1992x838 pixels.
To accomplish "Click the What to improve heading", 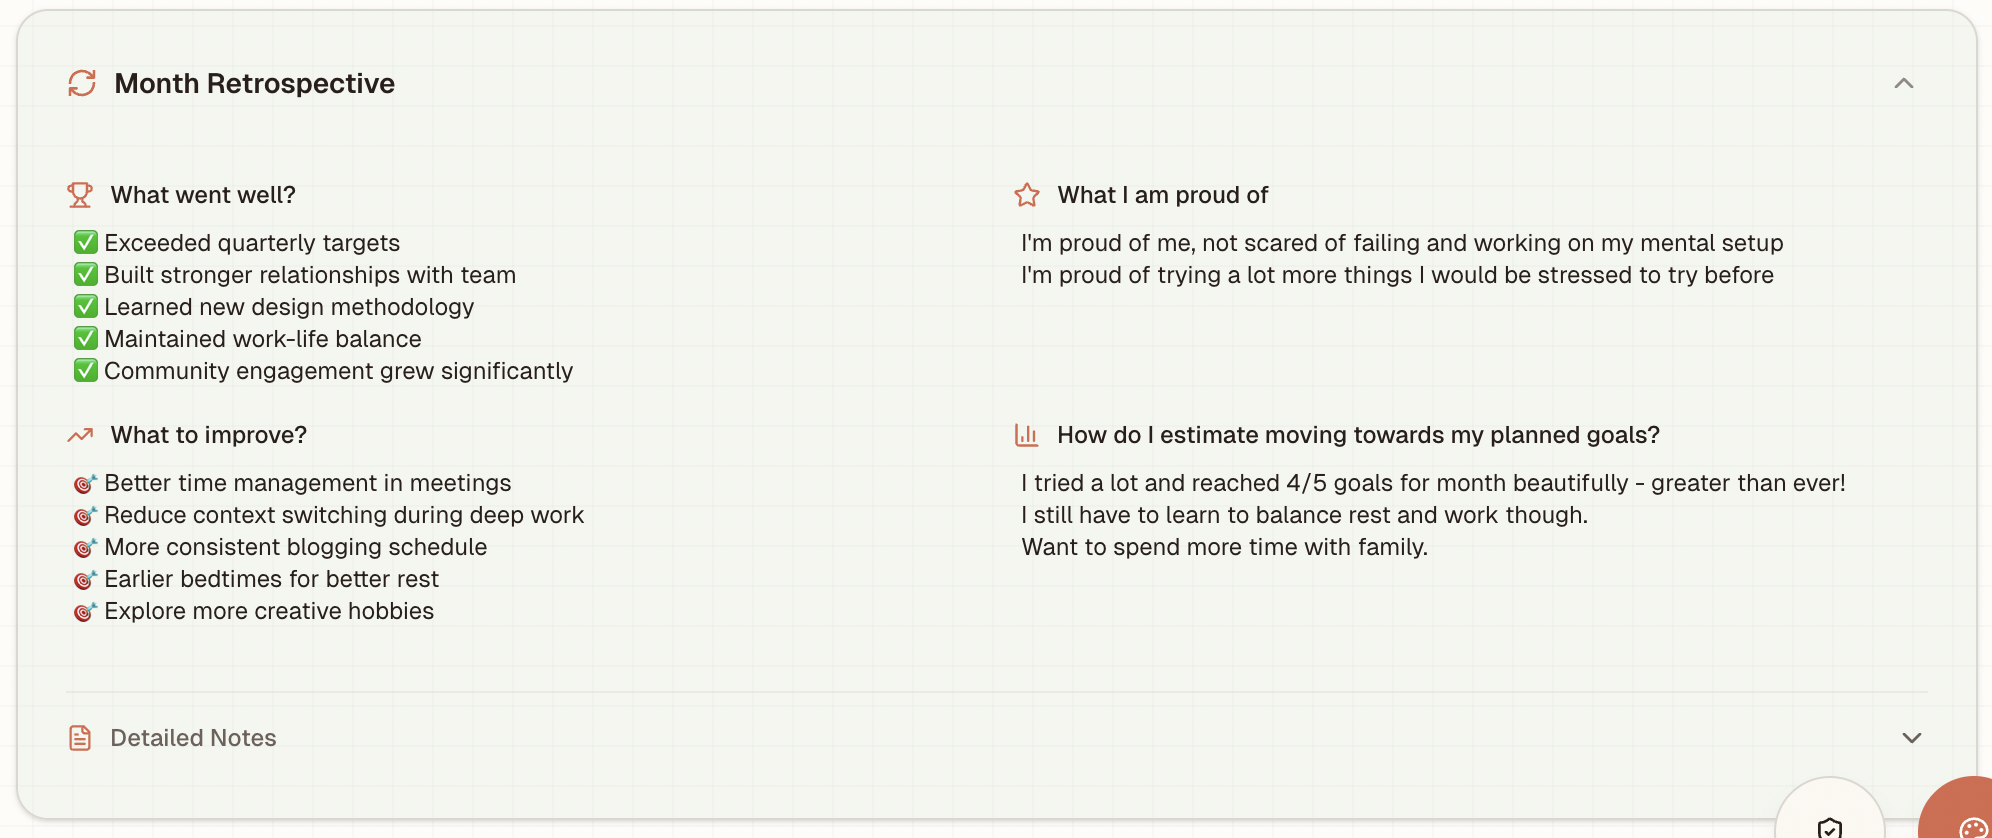I will coord(208,435).
